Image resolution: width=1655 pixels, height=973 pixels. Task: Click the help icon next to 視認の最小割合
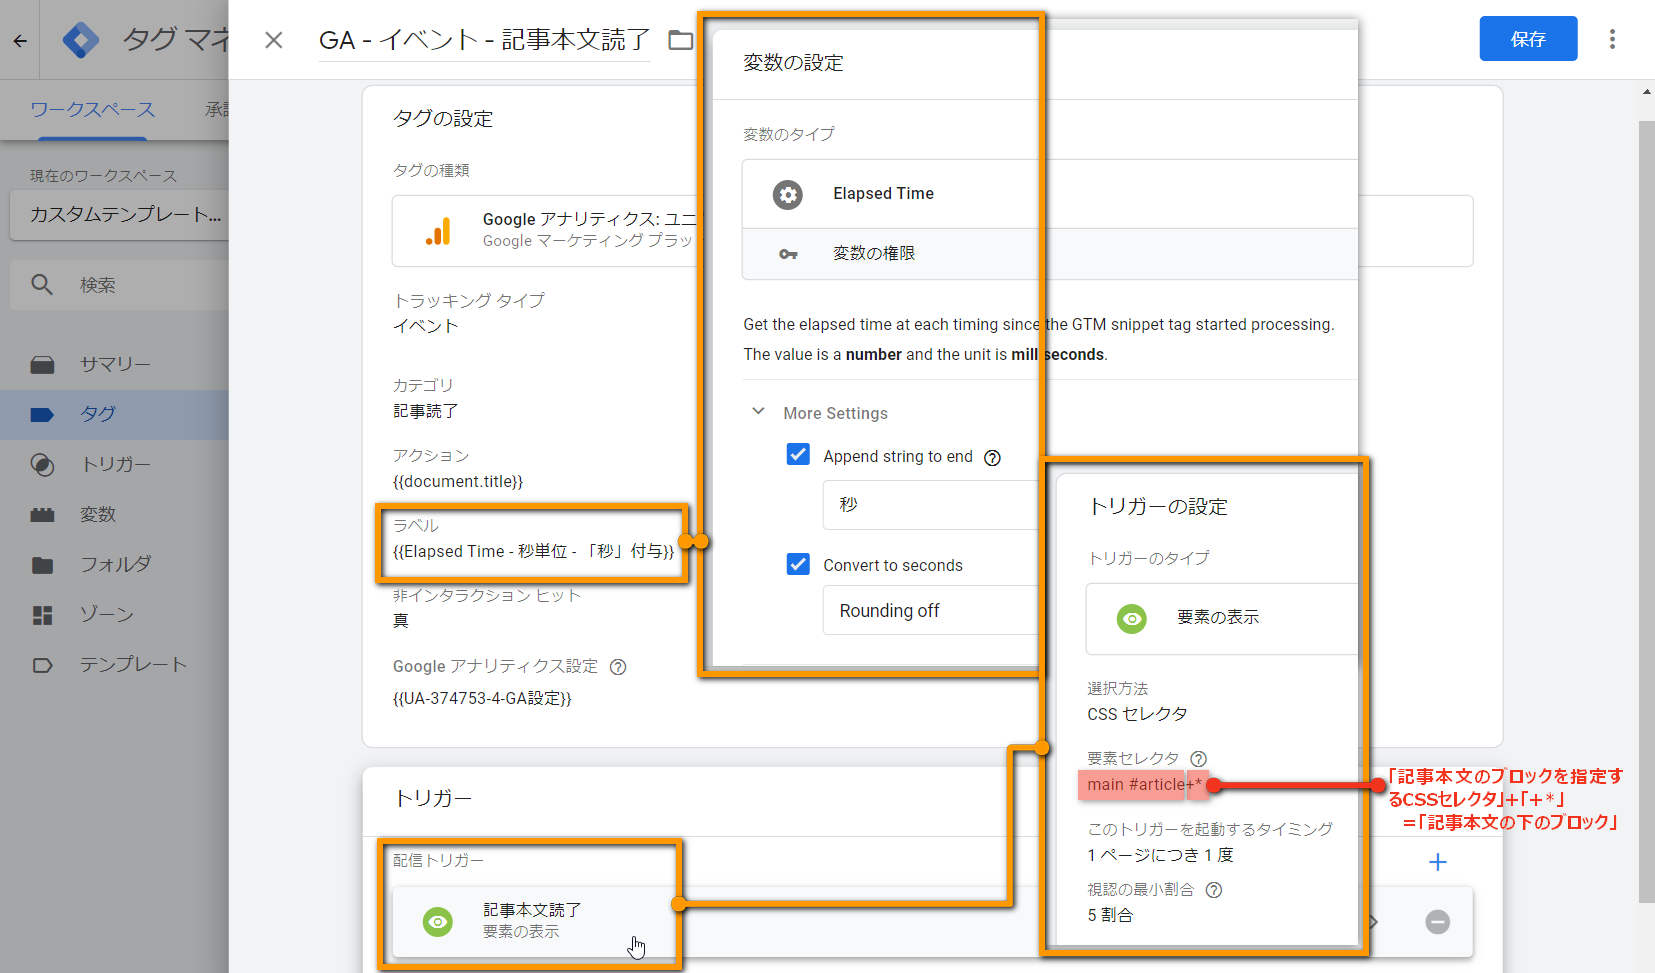pyautogui.click(x=1214, y=890)
